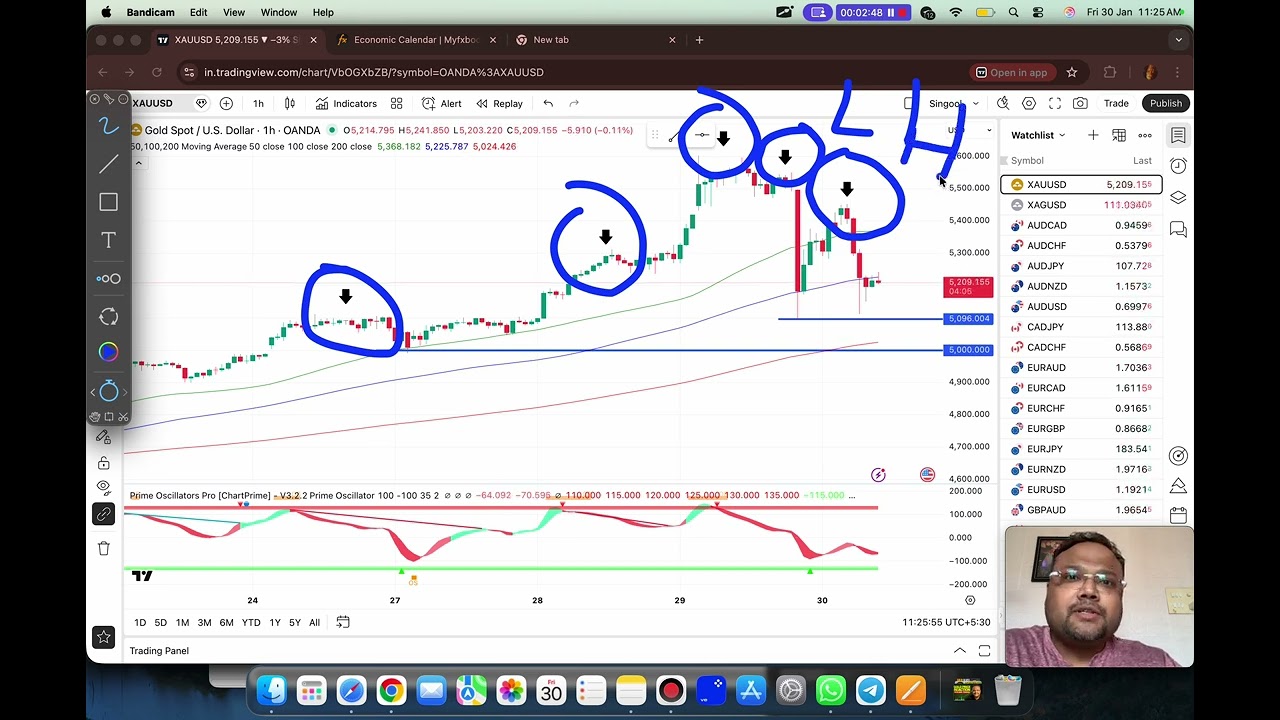Expand the Watchlist dropdown
Viewport: 1280px width, 720px height.
(x=1038, y=135)
